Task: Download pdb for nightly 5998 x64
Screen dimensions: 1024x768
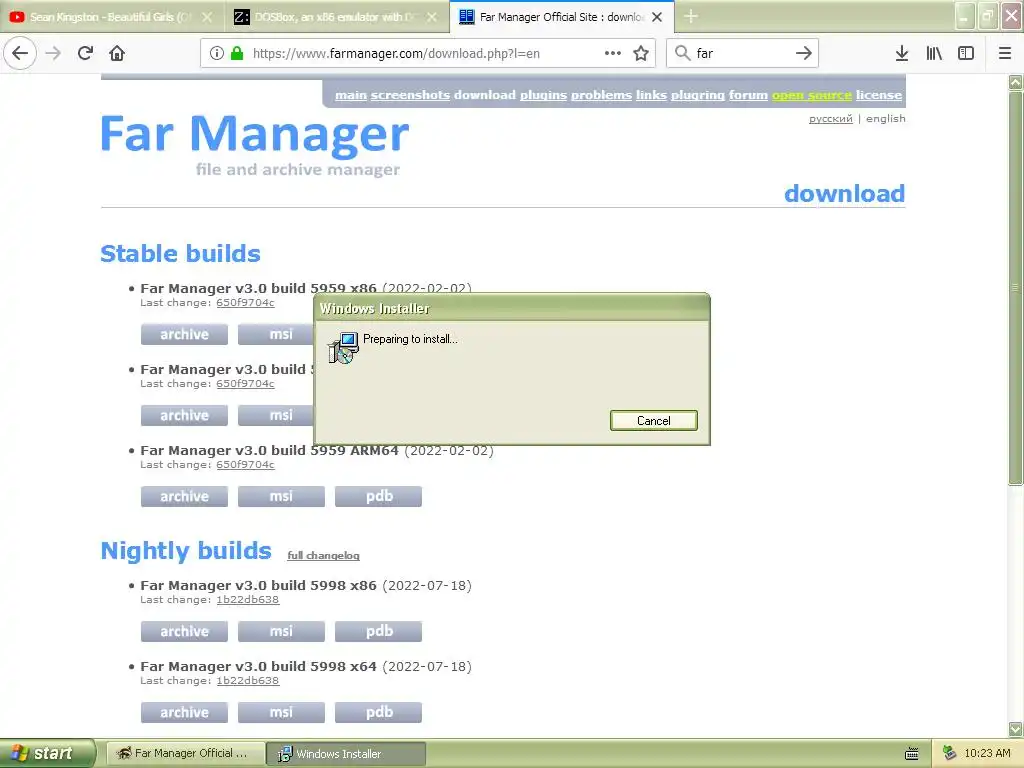Action: coord(378,712)
